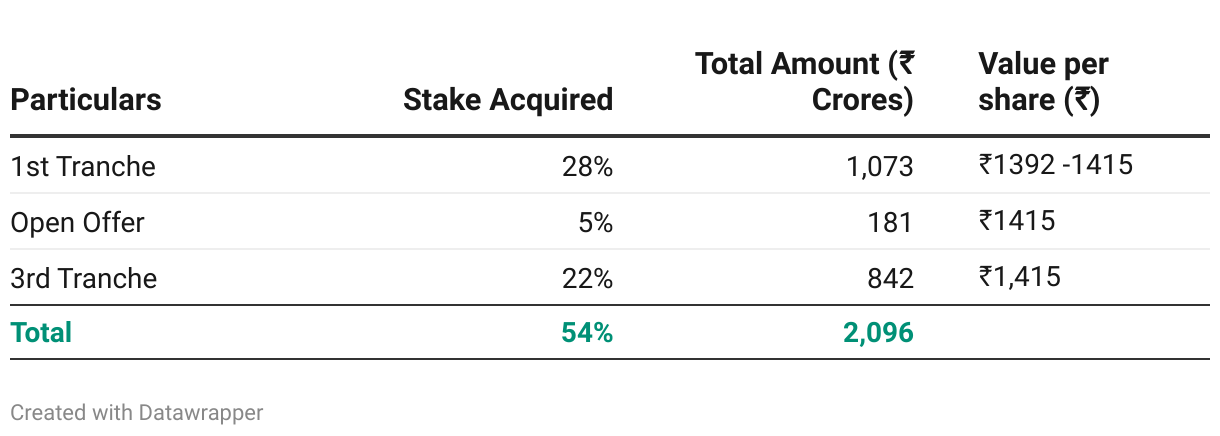
Task: Click the 1,073 amount cell
Action: pyautogui.click(x=880, y=166)
